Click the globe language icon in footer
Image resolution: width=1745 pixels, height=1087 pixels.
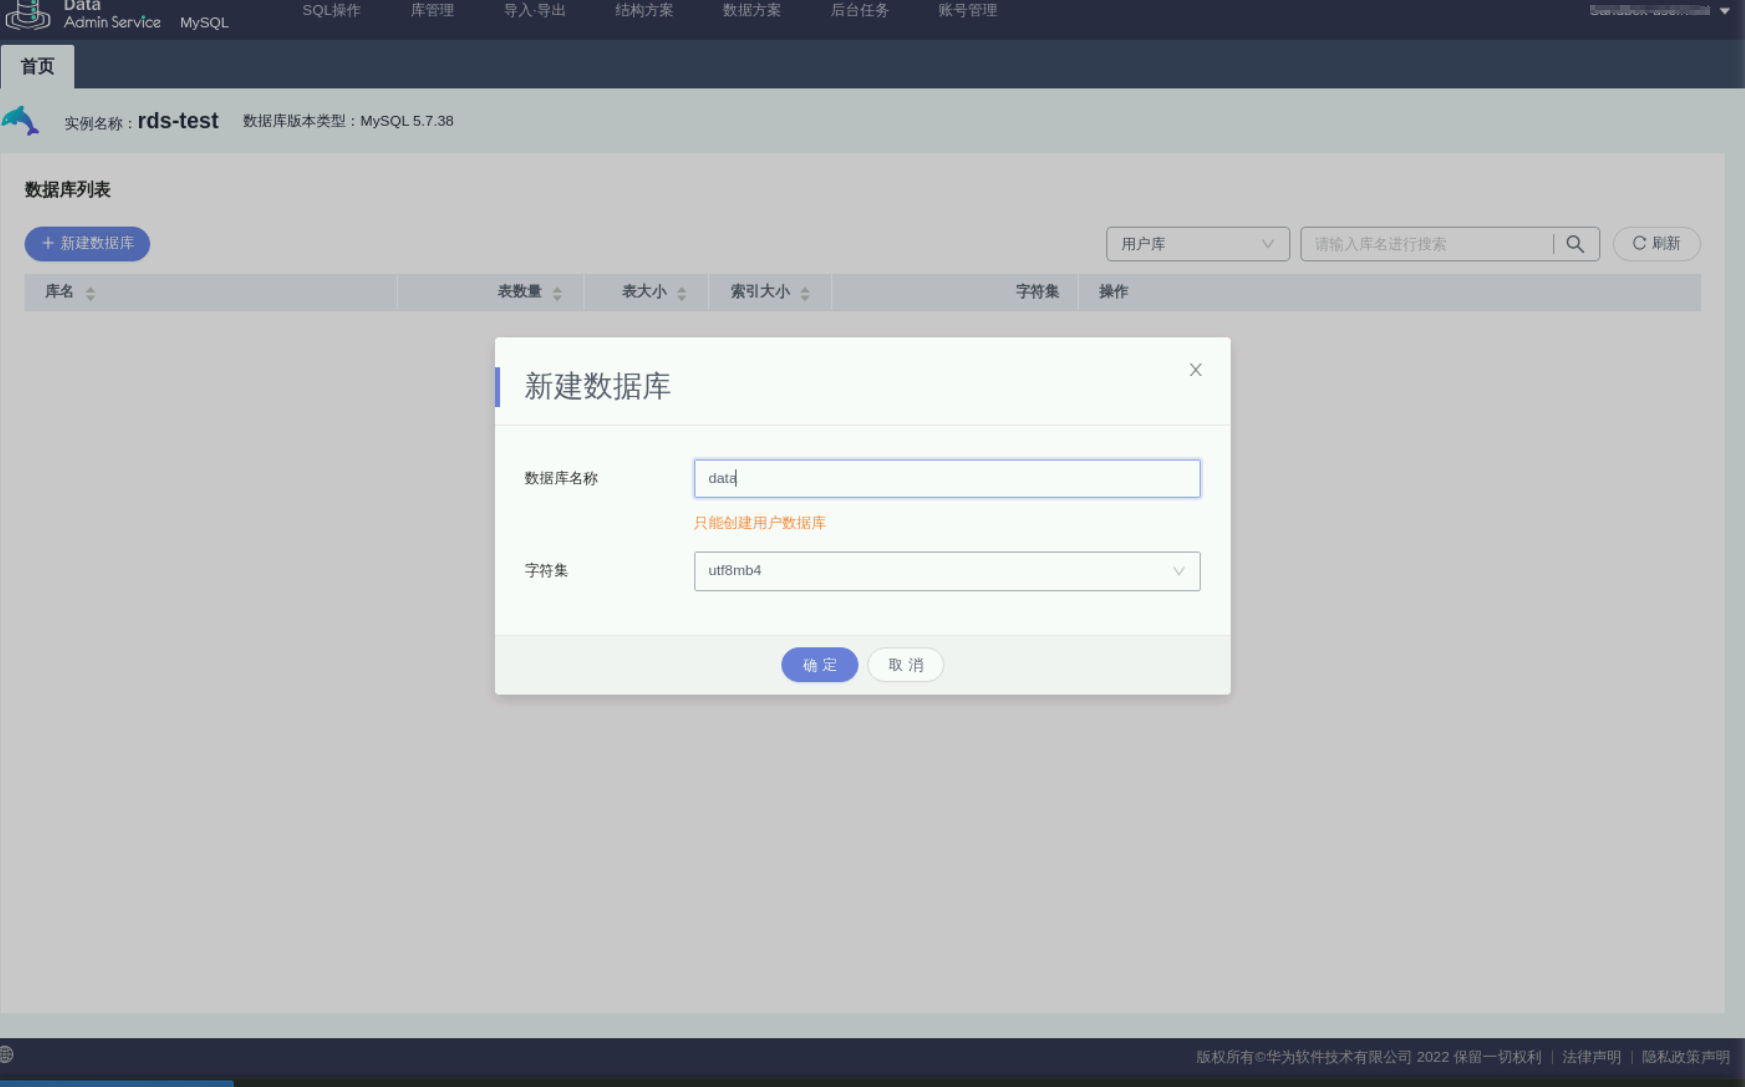tap(7, 1054)
